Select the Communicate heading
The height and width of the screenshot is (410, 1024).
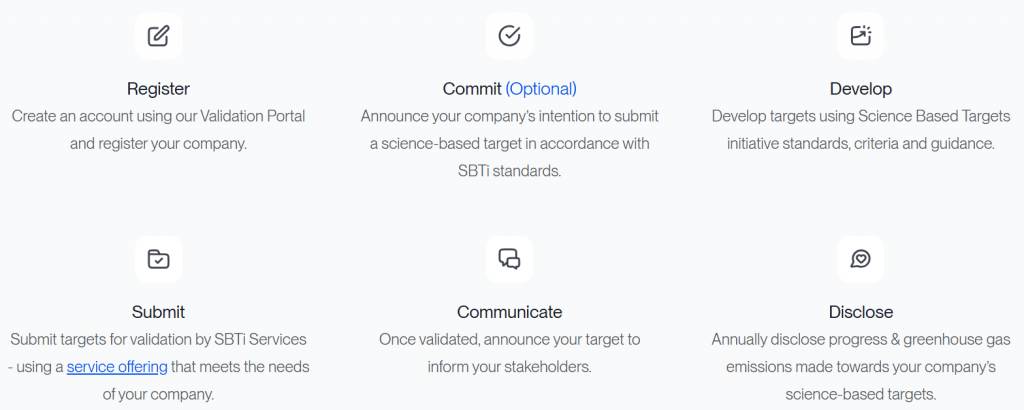pos(509,312)
